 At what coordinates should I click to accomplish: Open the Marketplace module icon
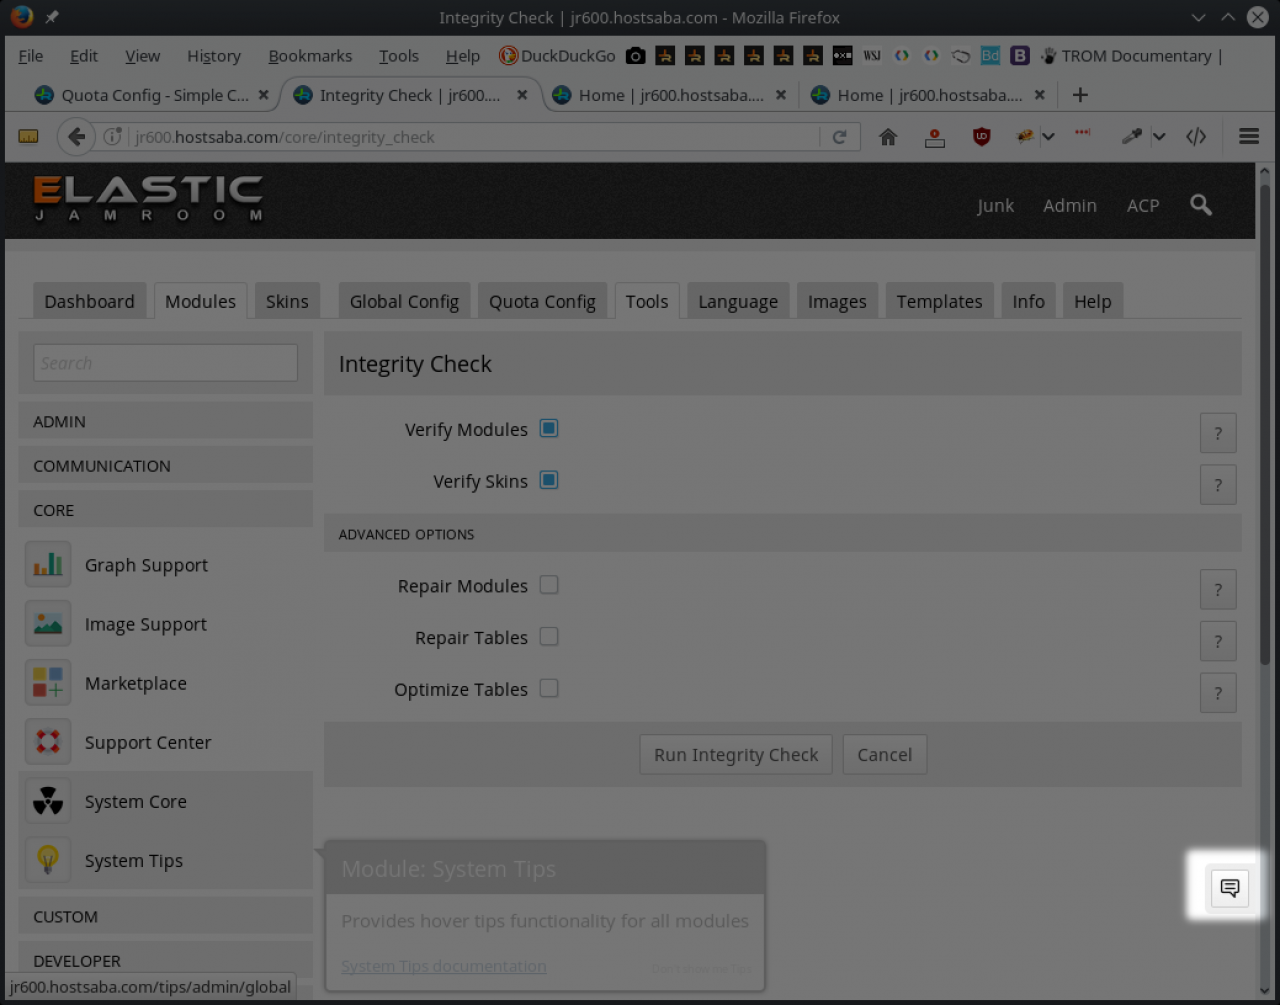pos(47,684)
